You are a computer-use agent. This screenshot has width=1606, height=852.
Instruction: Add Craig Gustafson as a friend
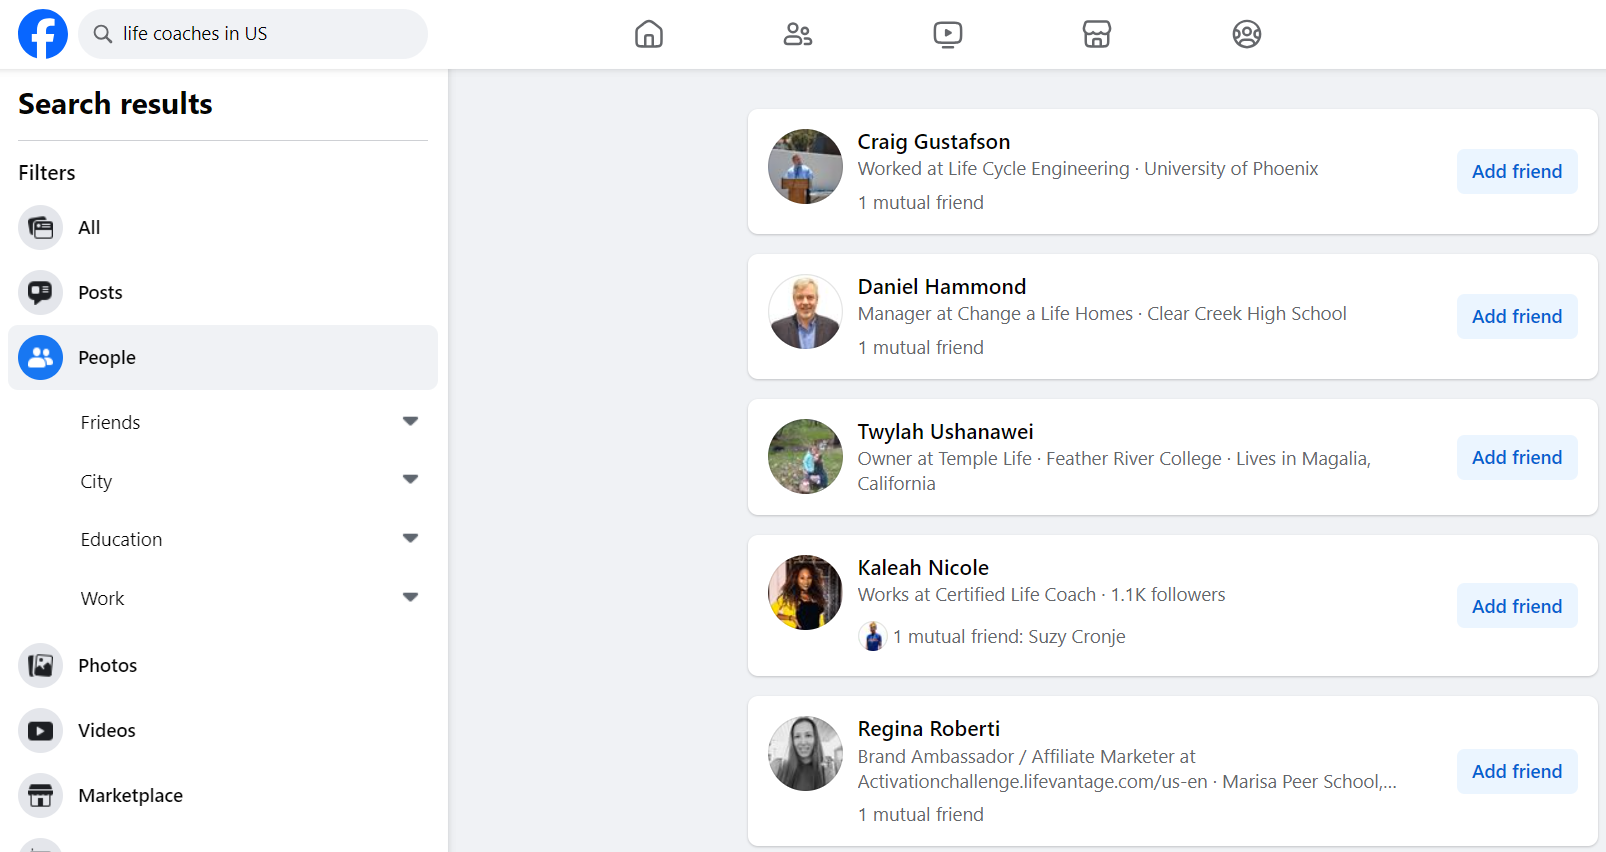tap(1516, 172)
